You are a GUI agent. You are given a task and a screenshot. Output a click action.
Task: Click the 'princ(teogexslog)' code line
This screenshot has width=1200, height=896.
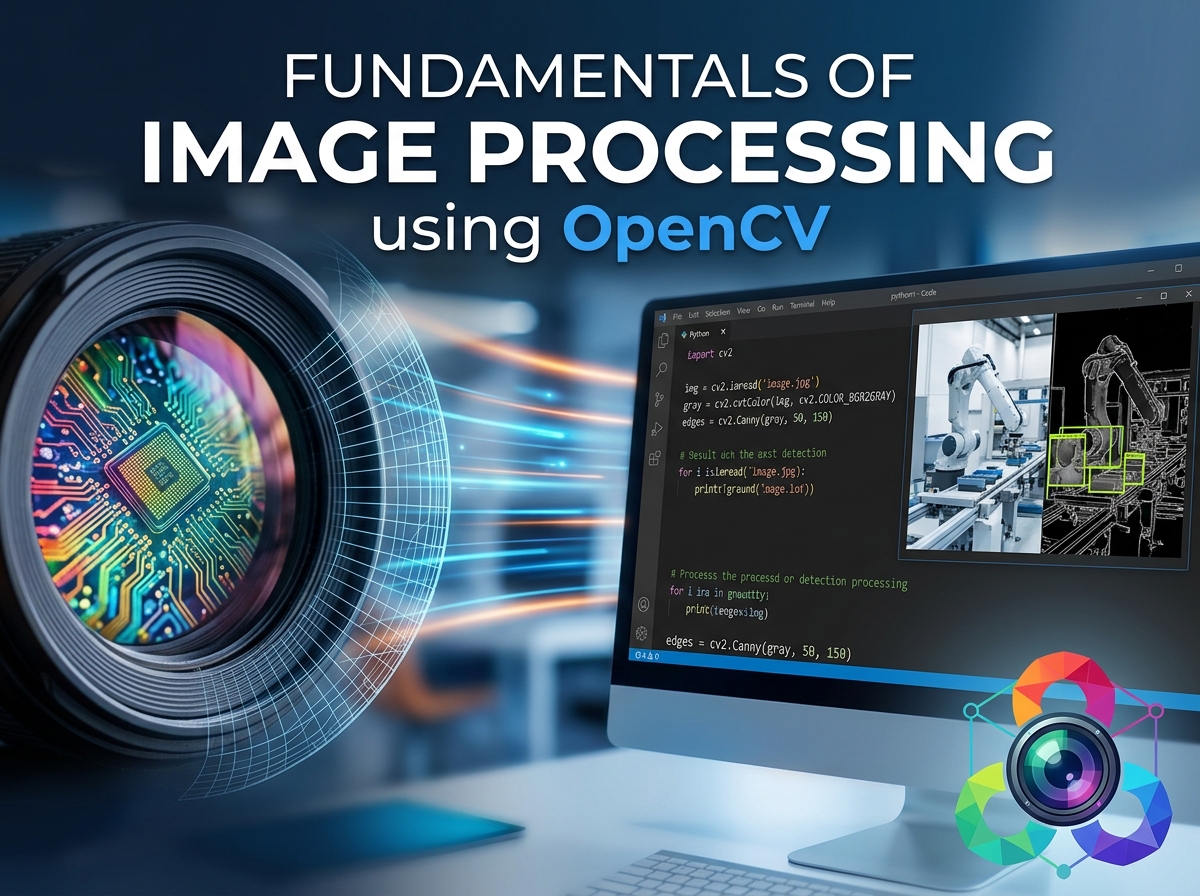point(726,611)
